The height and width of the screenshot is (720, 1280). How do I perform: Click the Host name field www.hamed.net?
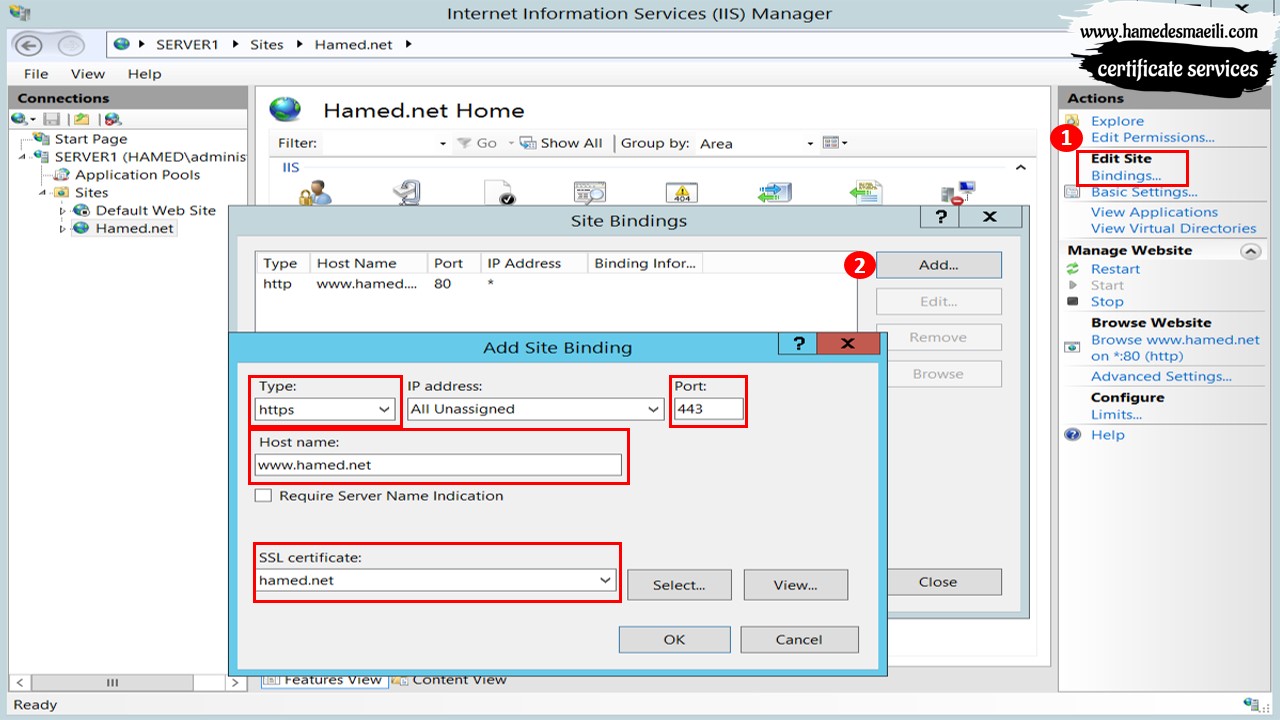[438, 464]
